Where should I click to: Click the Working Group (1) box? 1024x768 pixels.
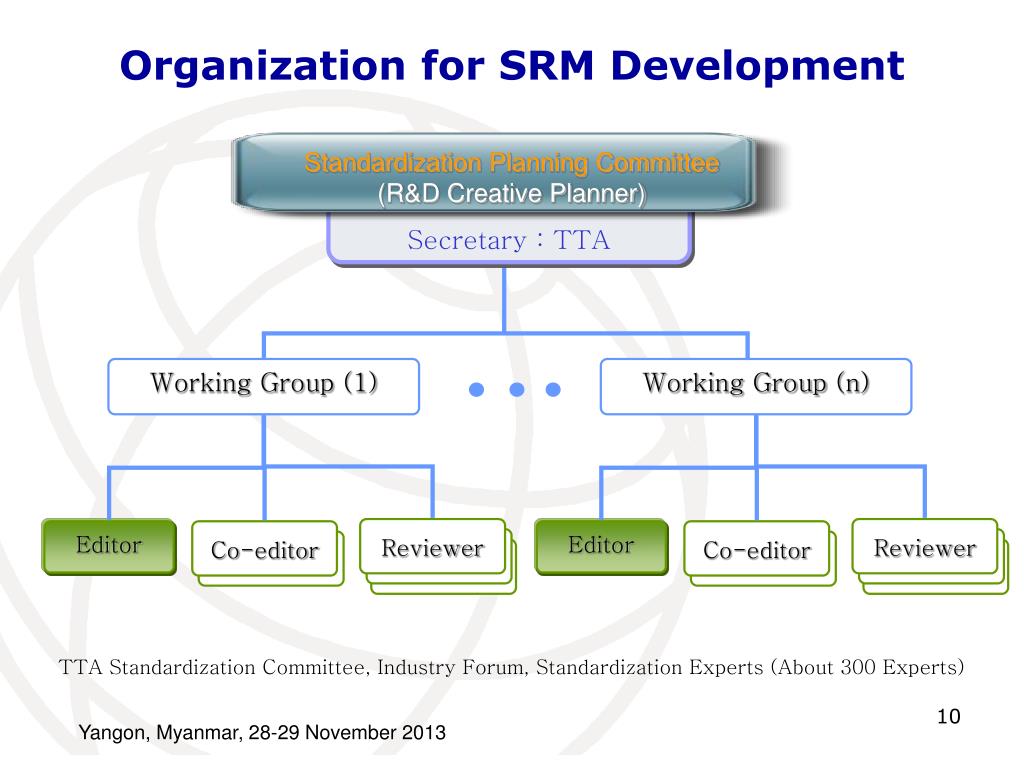[263, 386]
